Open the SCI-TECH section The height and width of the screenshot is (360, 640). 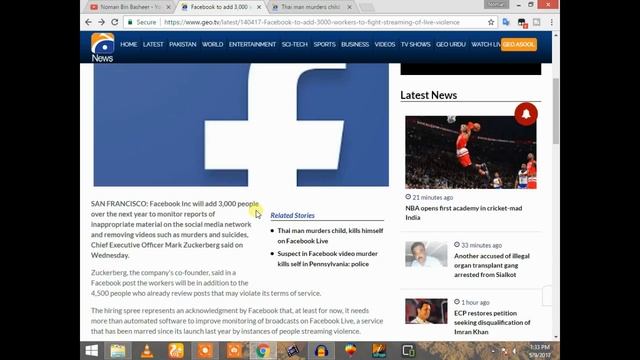[295, 44]
